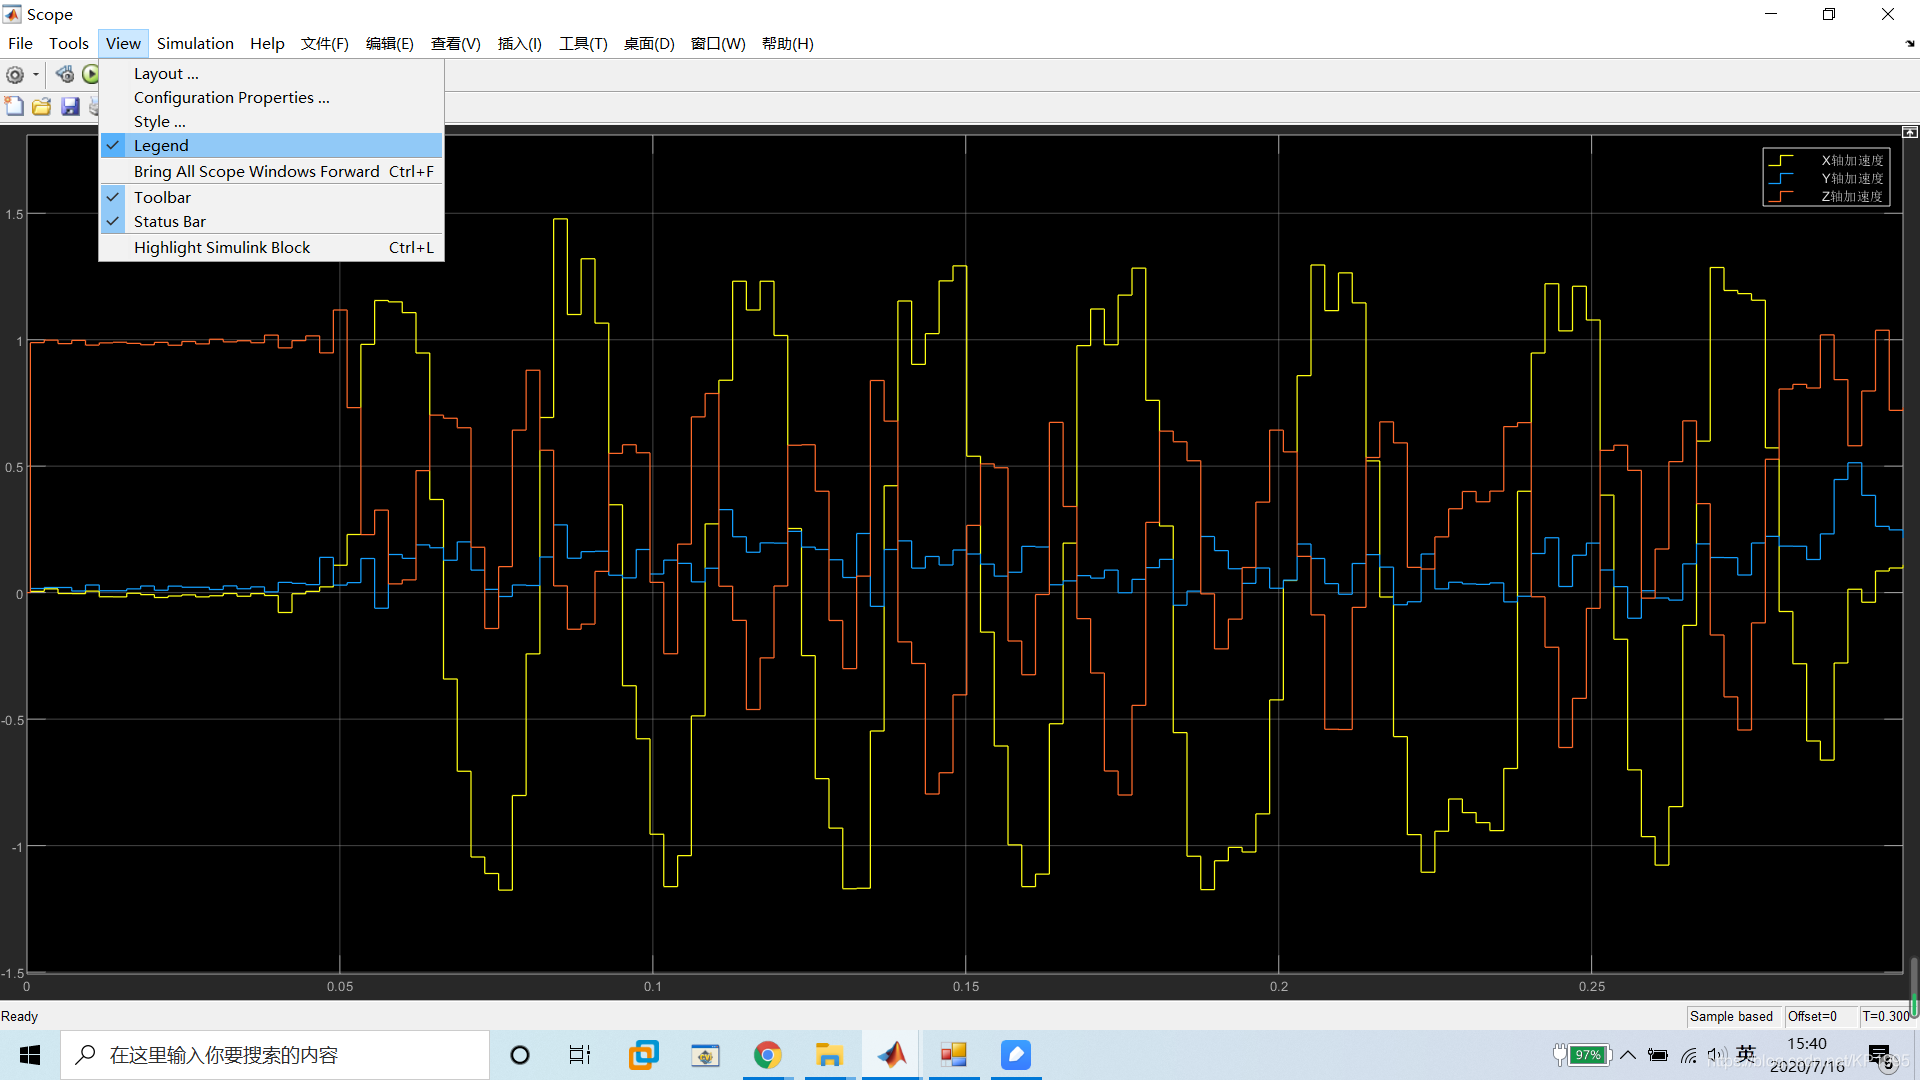
Task: Click the maximize axes icon on plot
Action: click(x=1910, y=132)
